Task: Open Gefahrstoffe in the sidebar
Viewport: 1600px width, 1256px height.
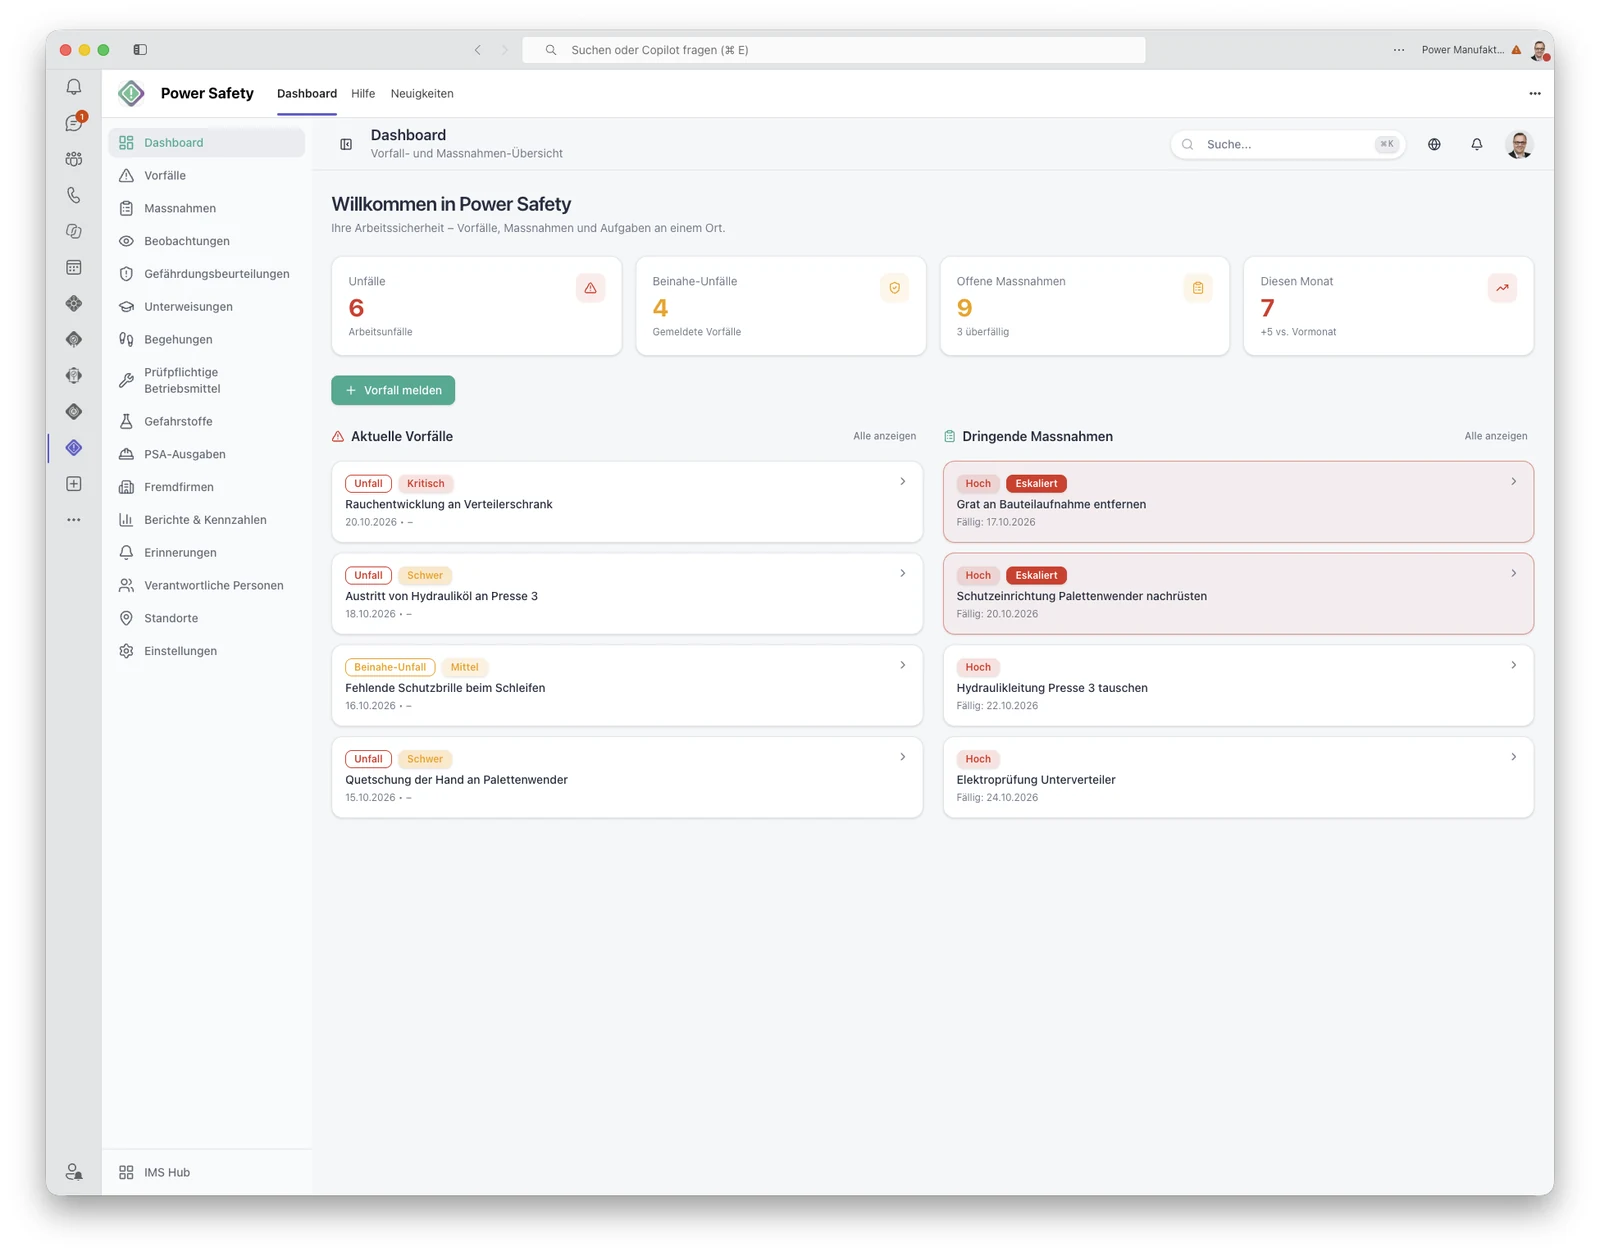Action: tap(207, 421)
